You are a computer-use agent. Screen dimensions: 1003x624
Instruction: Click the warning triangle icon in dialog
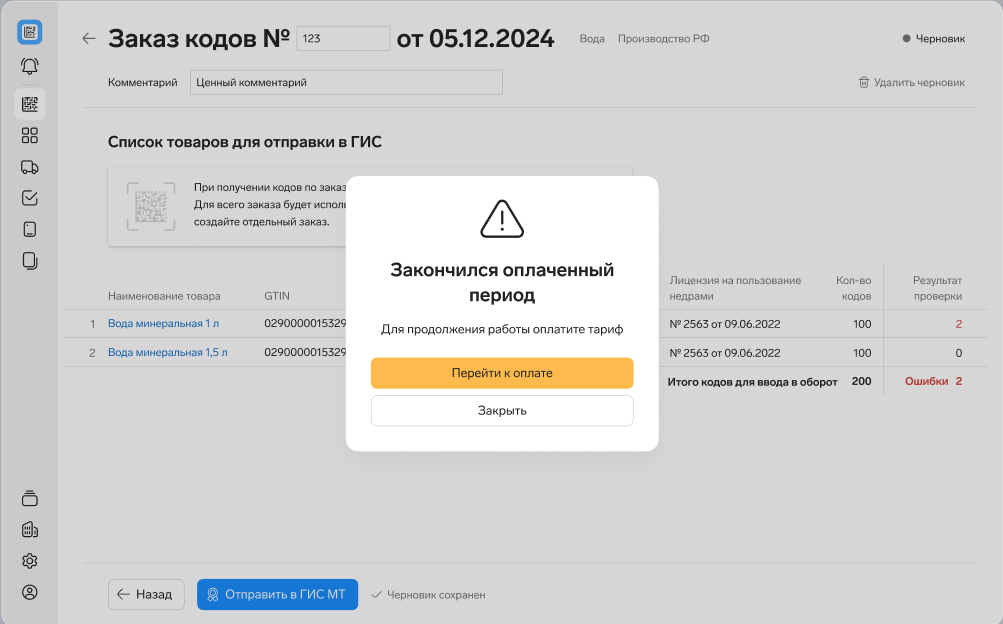[502, 219]
